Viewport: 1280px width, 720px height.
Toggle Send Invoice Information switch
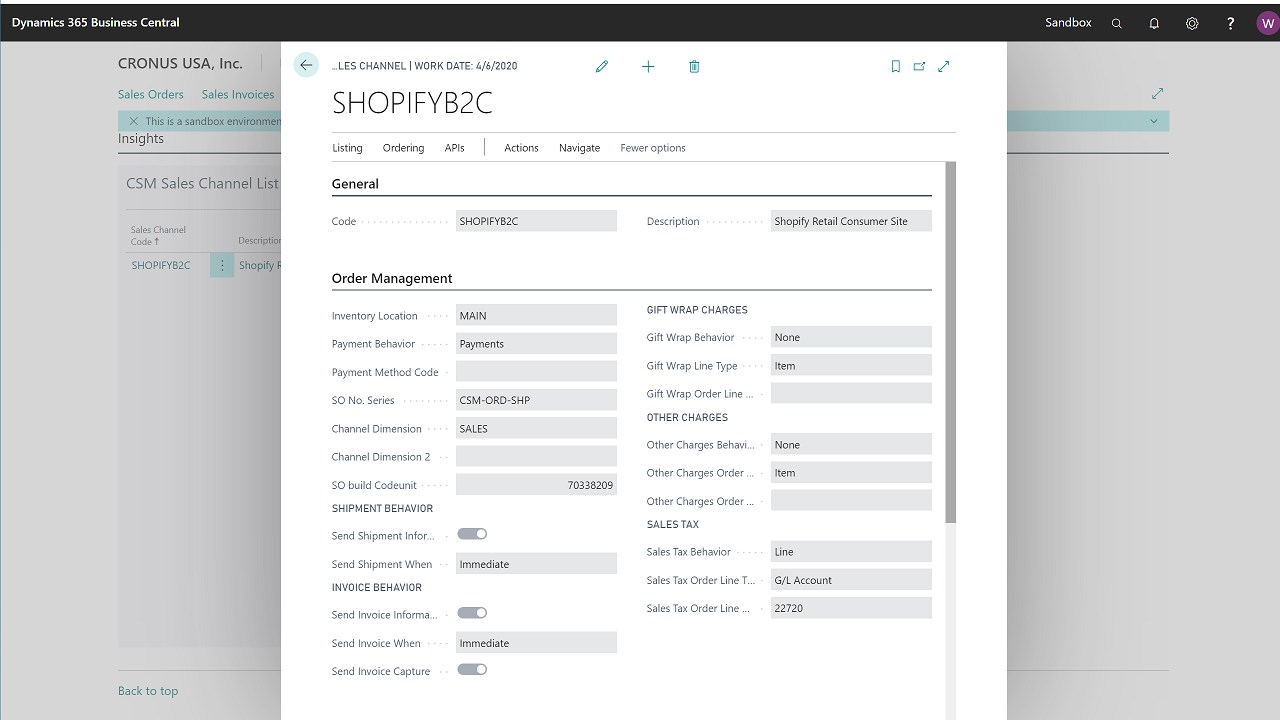coord(472,613)
